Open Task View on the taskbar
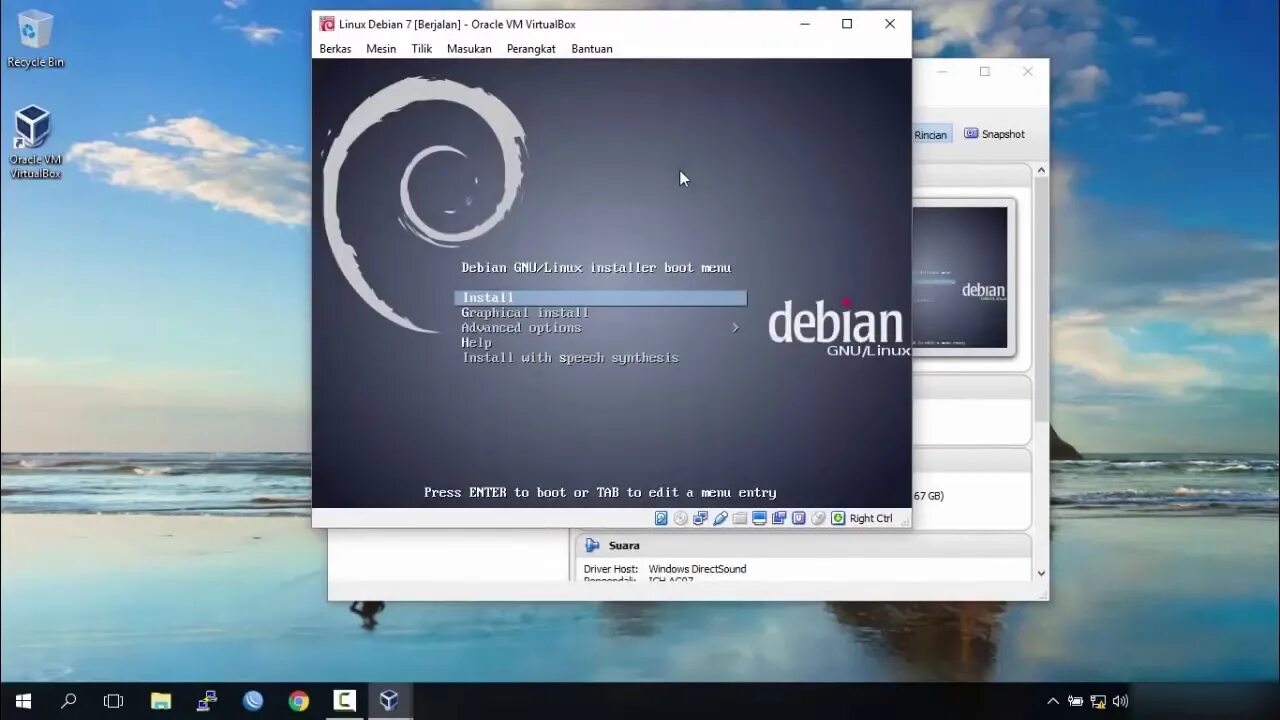This screenshot has width=1280, height=720. coord(114,701)
